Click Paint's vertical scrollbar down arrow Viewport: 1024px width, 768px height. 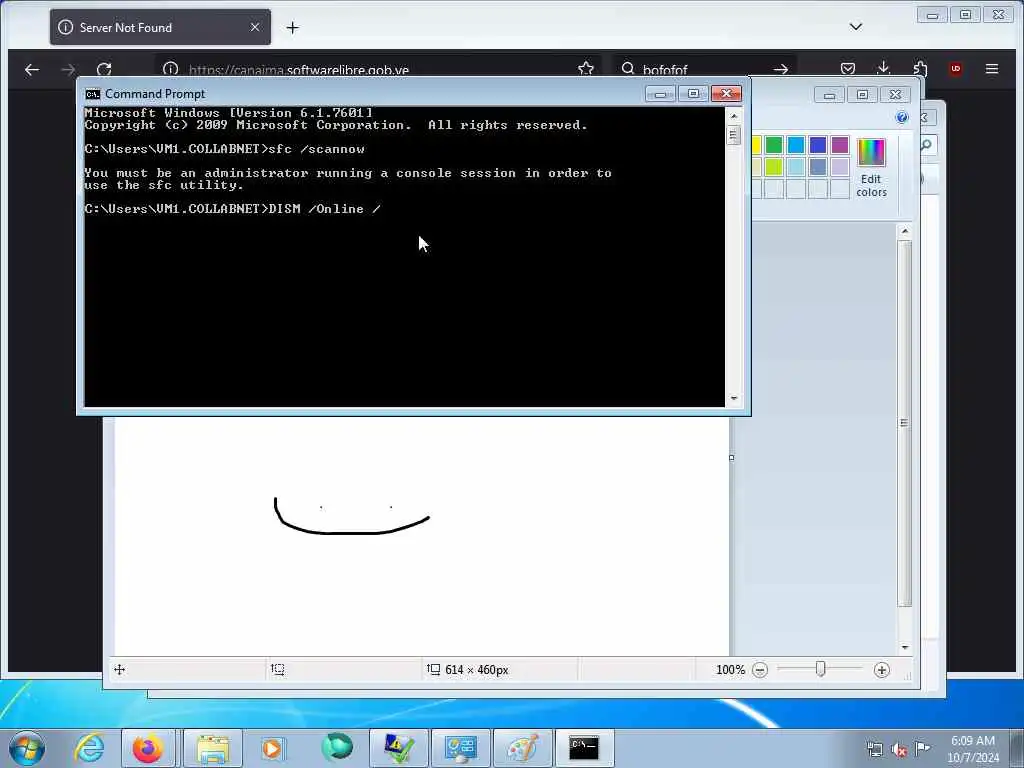tap(904, 647)
